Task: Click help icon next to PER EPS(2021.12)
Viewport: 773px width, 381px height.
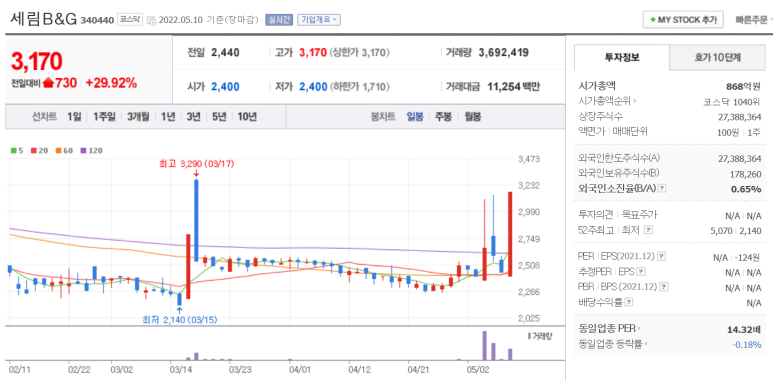Action: [x=662, y=257]
